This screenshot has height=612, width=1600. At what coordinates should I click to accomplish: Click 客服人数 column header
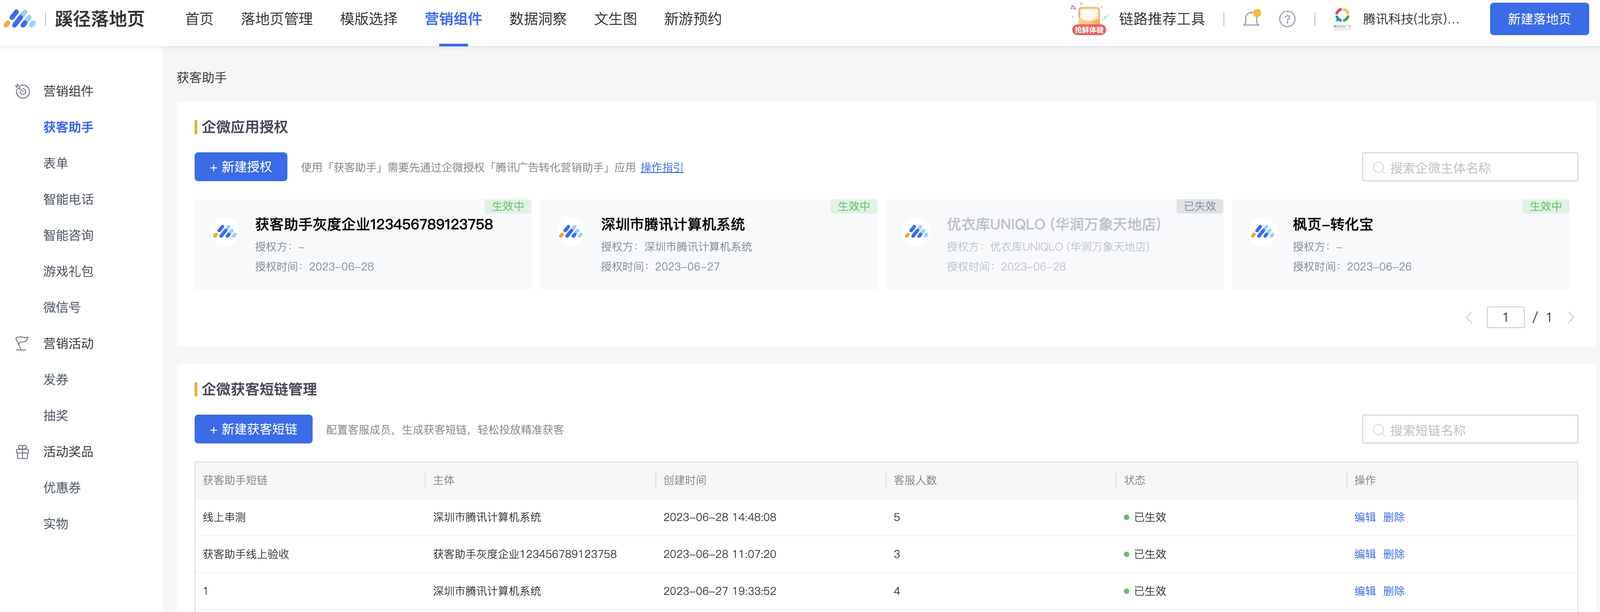(x=915, y=480)
